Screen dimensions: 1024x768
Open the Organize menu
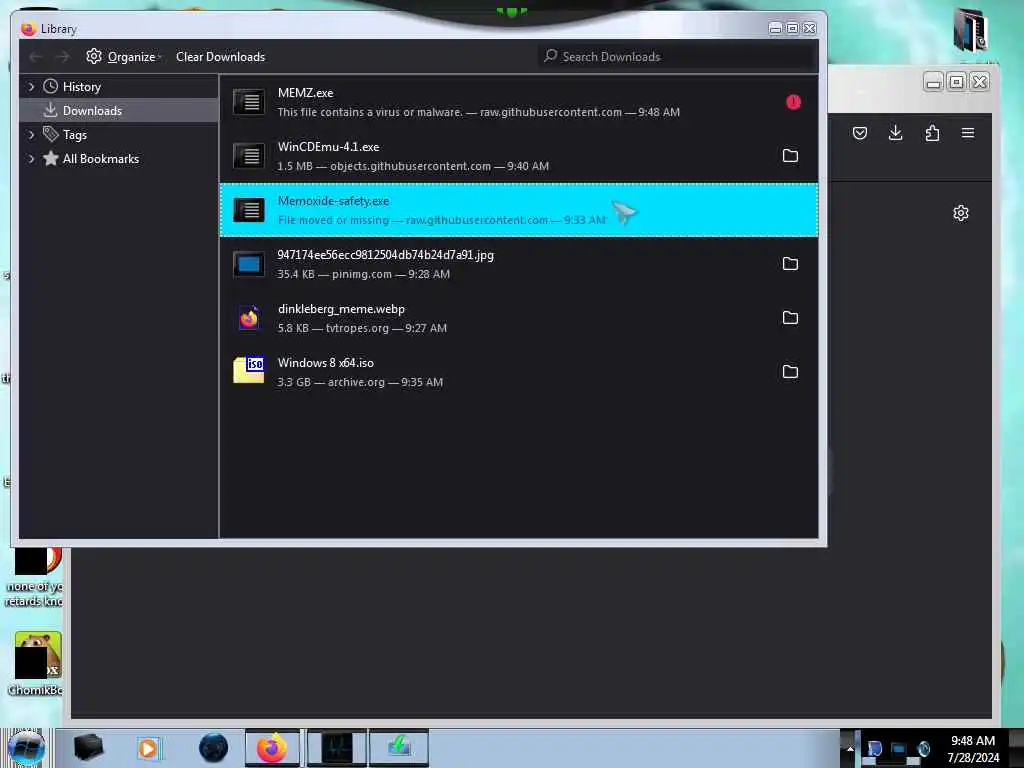coord(124,57)
